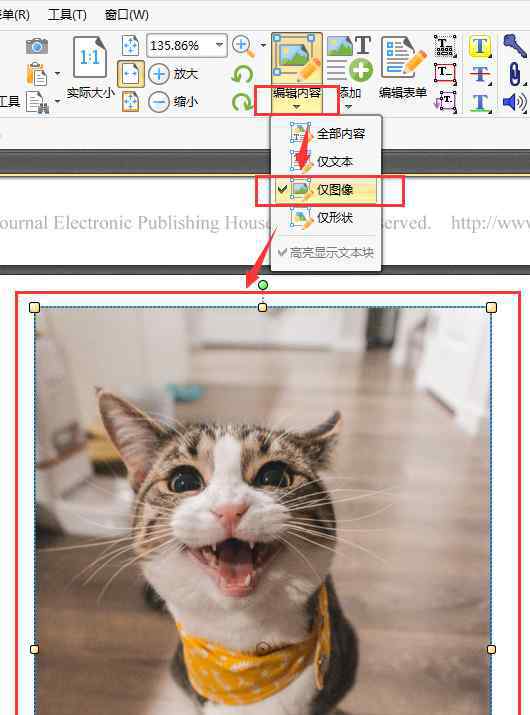Expand the 添加 add dropdown arrow
Image resolution: width=530 pixels, height=715 pixels.
point(348,107)
